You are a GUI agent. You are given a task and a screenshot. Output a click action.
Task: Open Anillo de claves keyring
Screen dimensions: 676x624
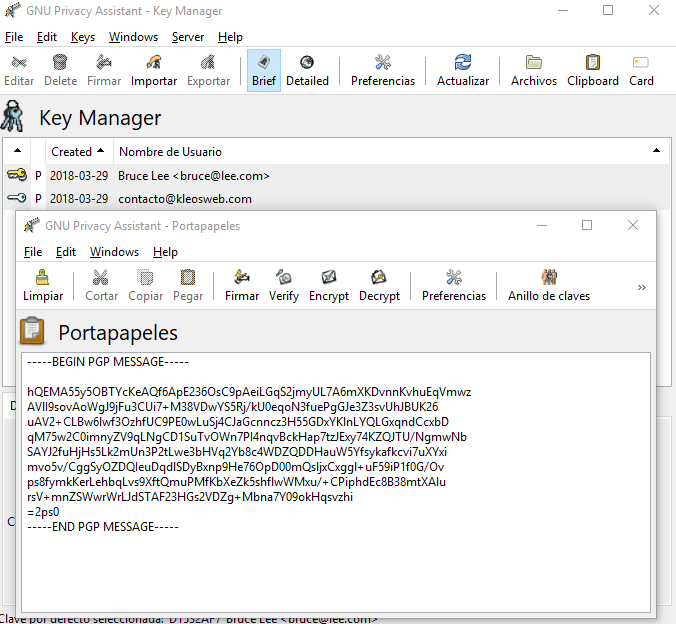coord(548,284)
